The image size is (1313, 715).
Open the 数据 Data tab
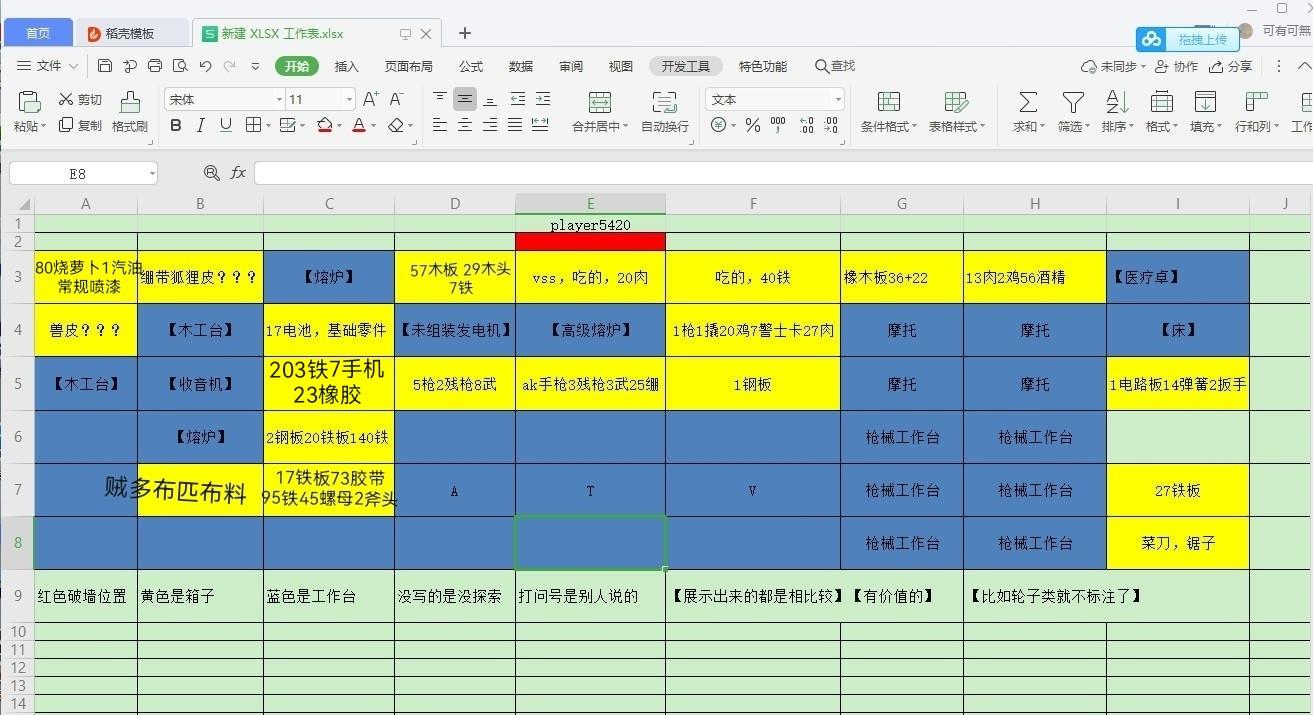point(521,66)
